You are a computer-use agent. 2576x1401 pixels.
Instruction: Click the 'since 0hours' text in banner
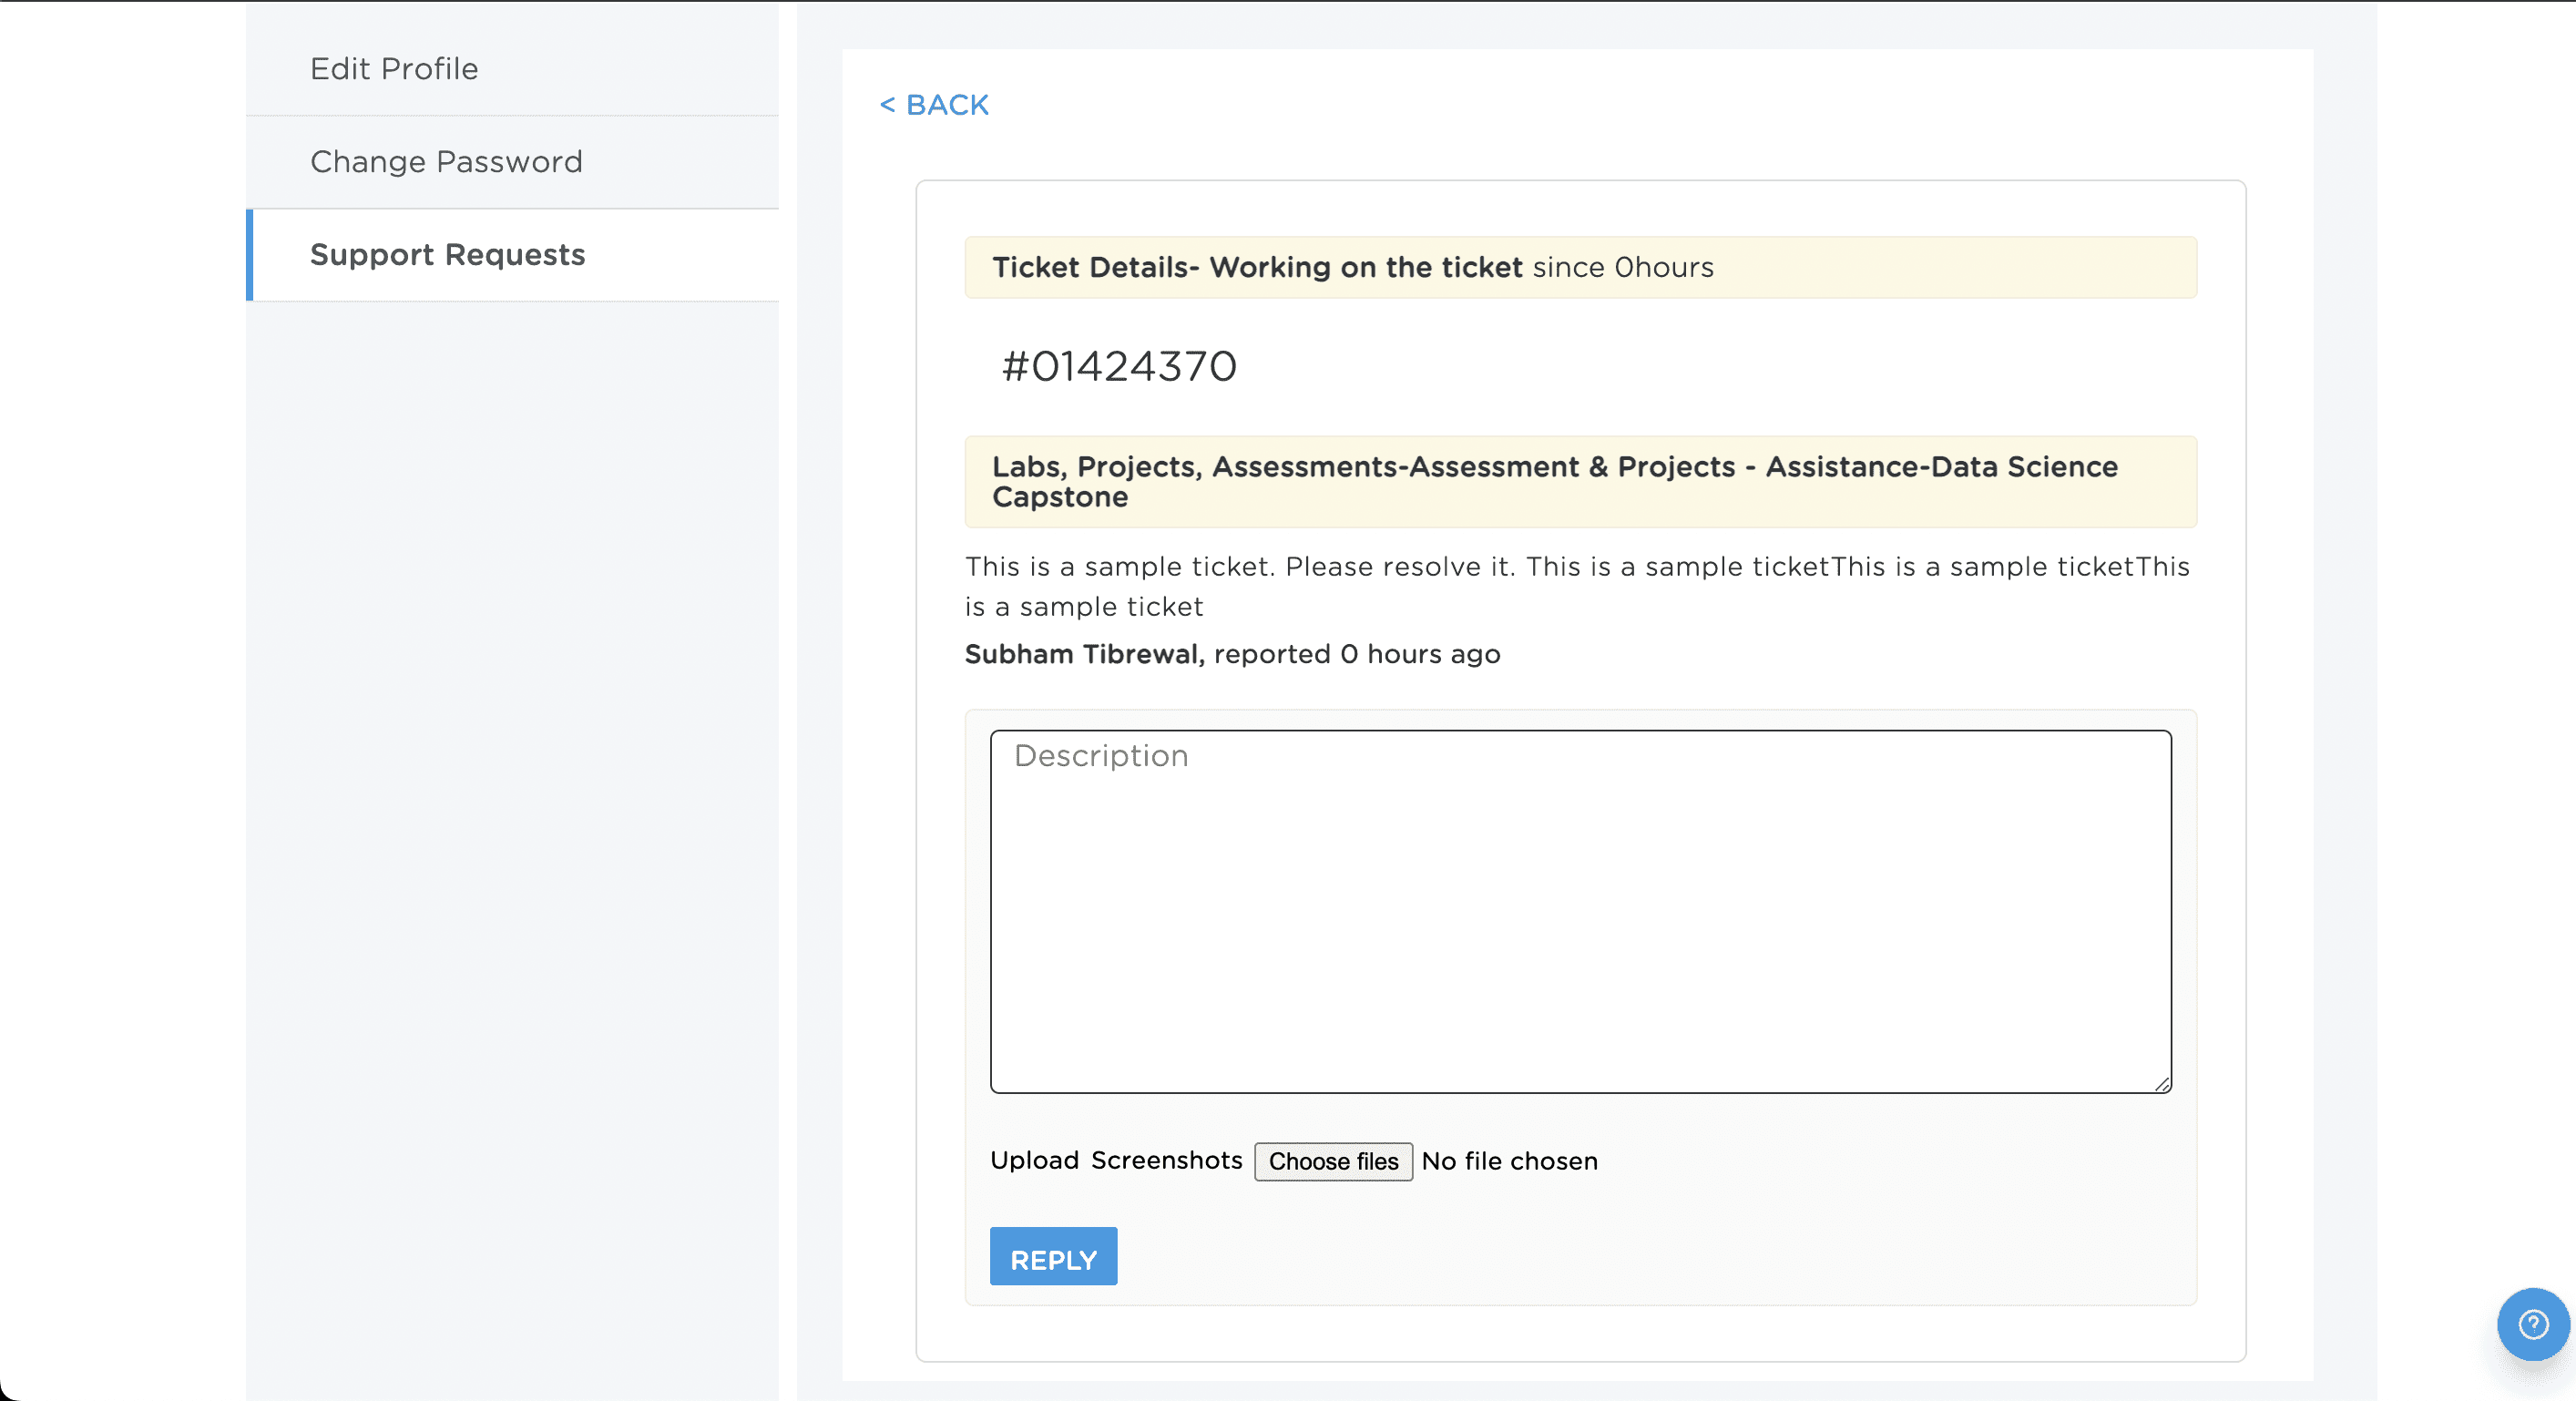coord(1622,268)
